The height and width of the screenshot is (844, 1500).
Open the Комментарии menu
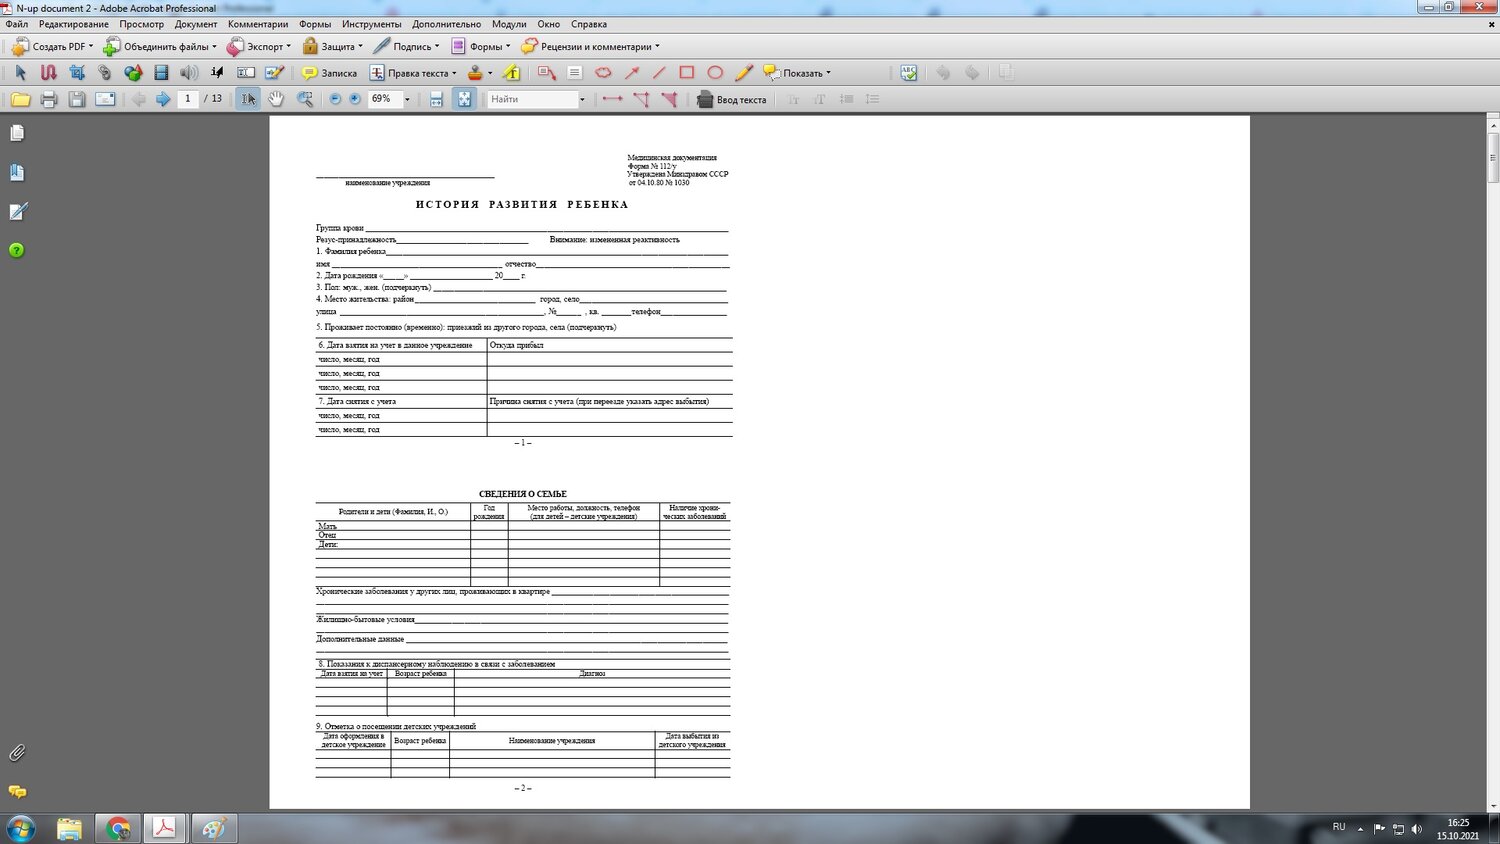[x=258, y=24]
